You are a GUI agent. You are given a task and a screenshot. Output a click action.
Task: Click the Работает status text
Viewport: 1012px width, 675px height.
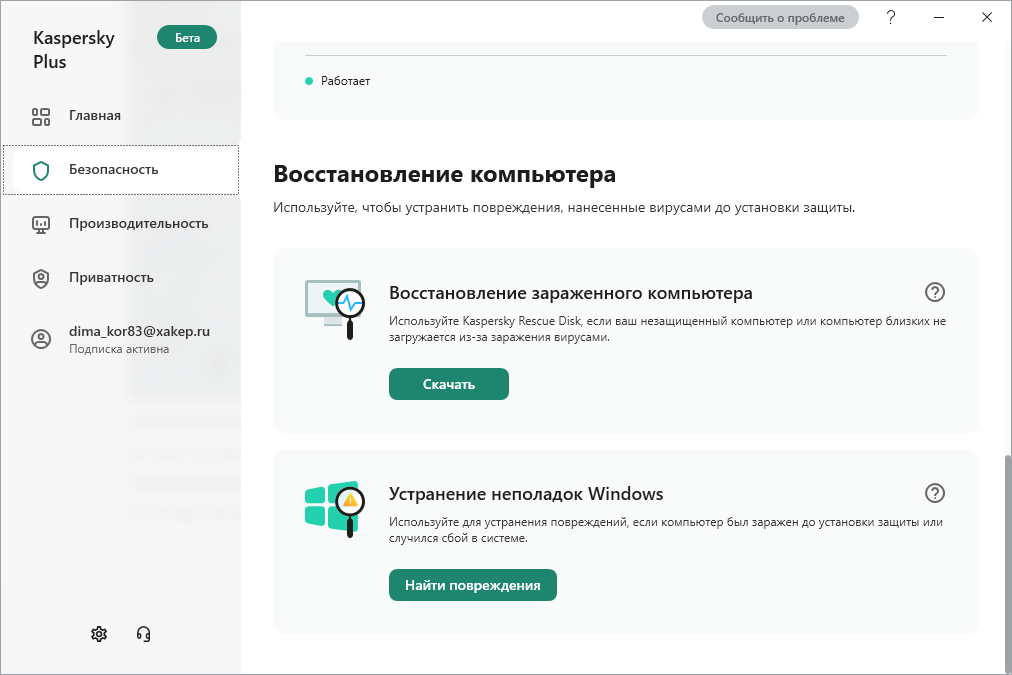click(x=345, y=81)
